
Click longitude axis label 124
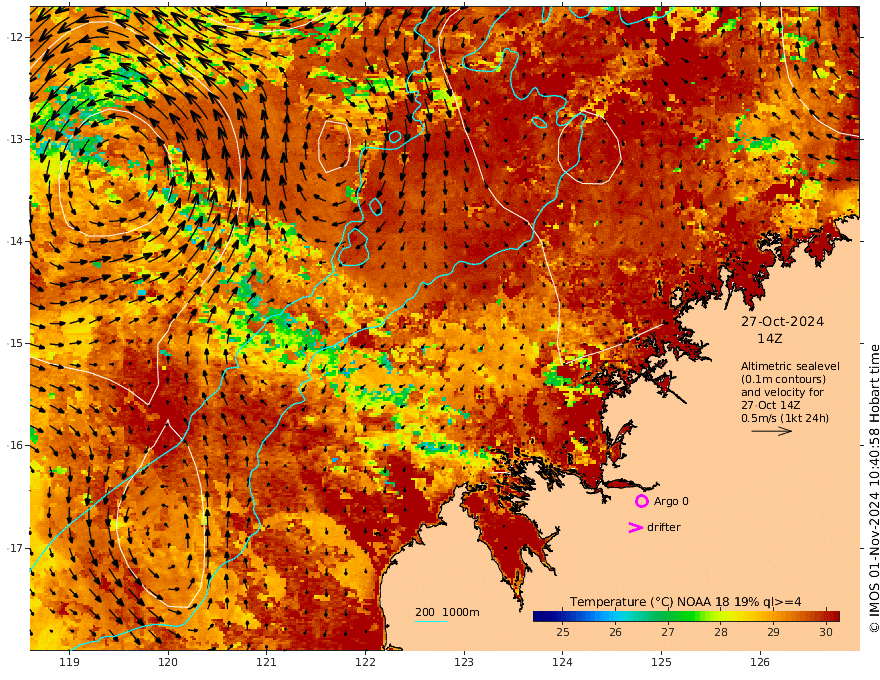pos(562,662)
